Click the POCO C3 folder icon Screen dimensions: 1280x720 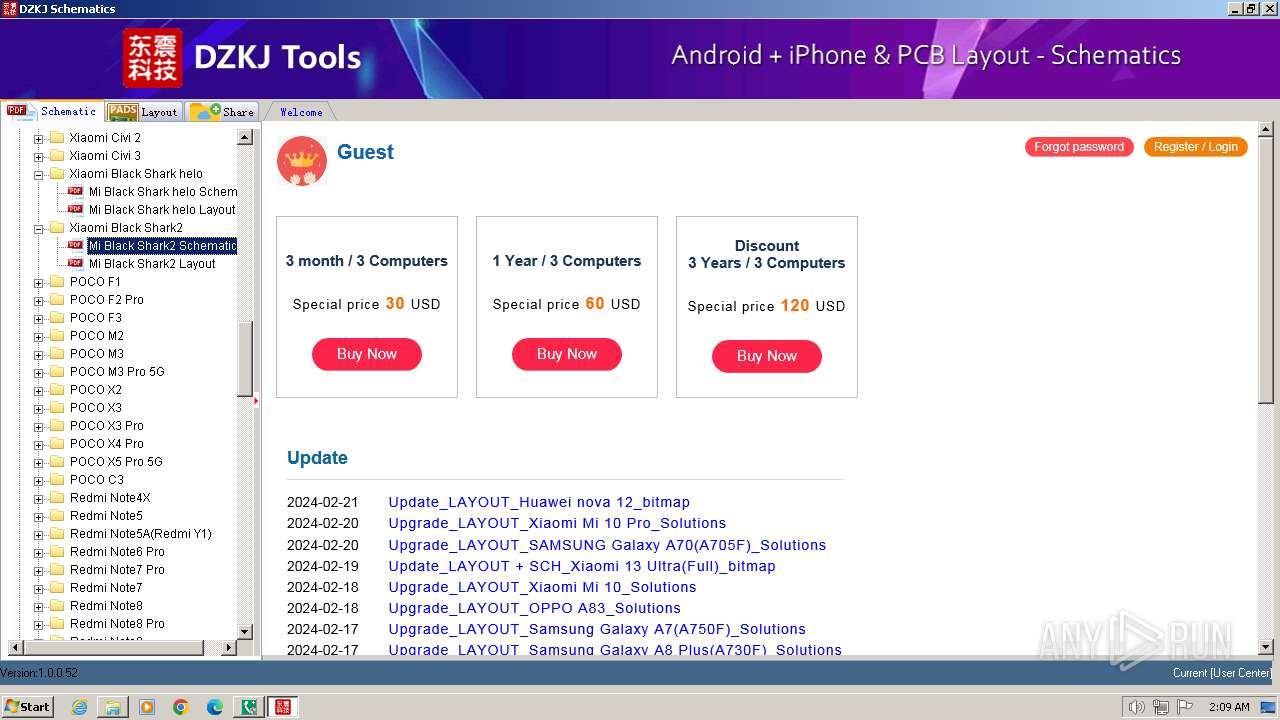(x=57, y=479)
